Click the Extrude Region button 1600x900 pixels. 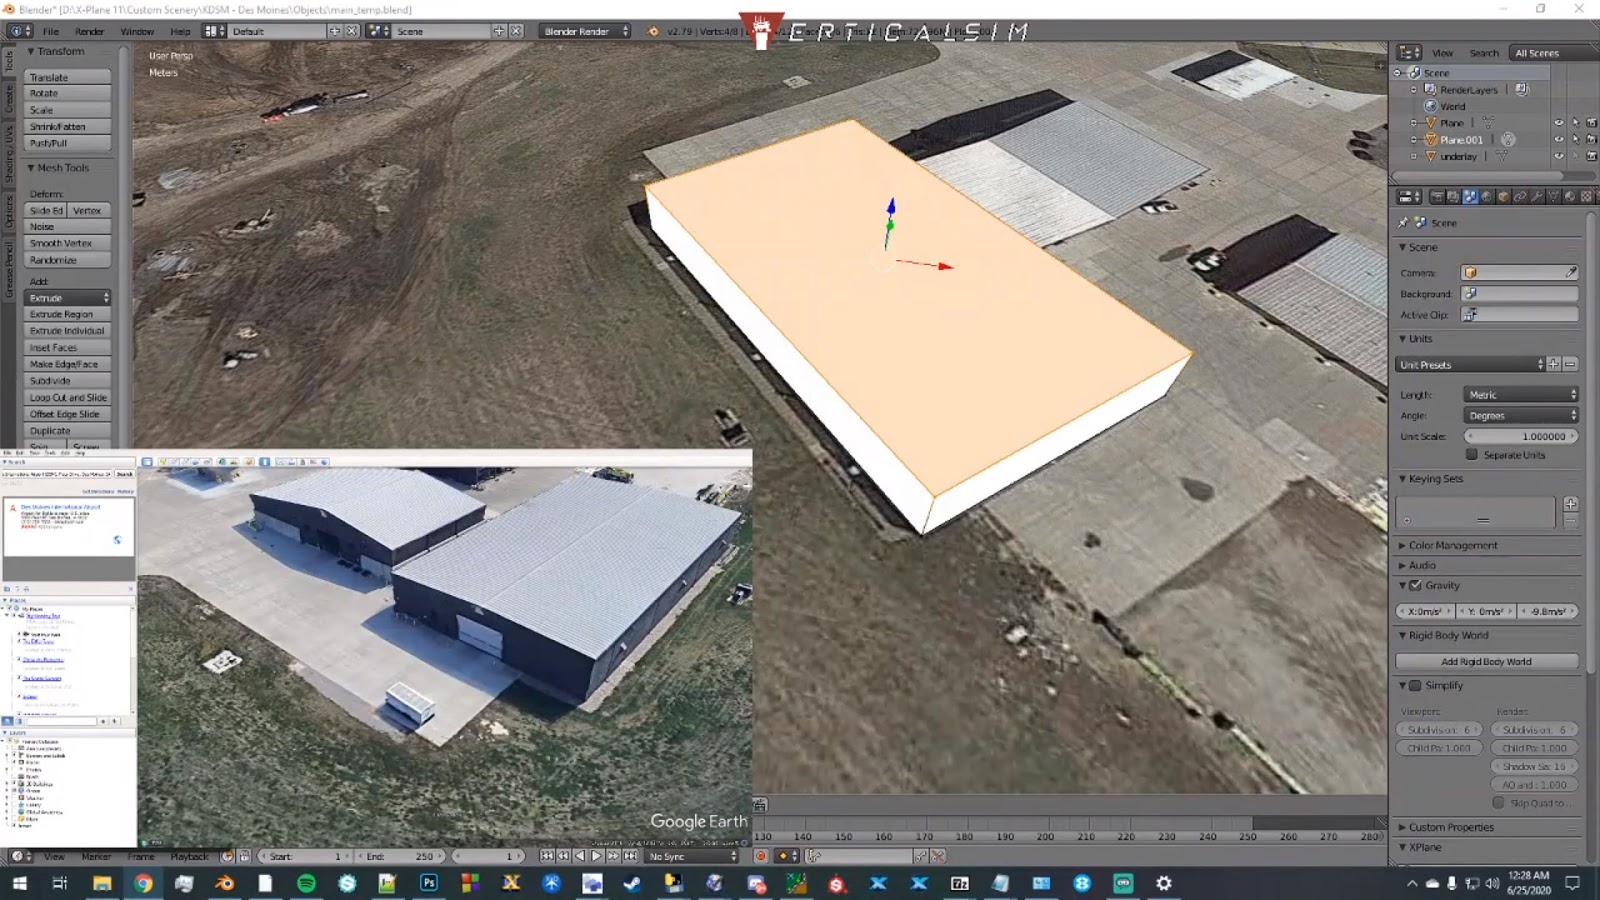67,314
